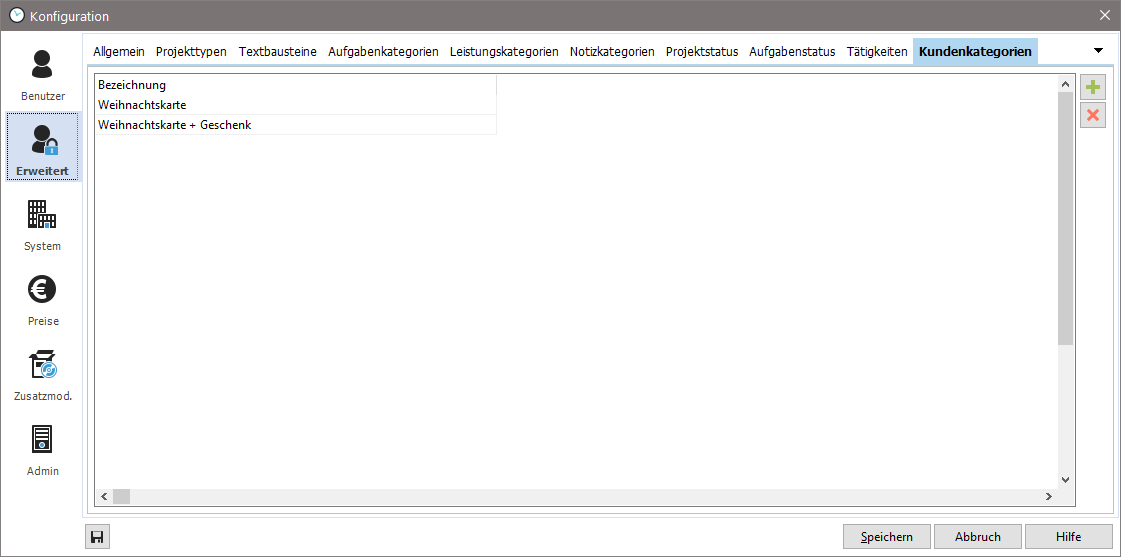Expand the tab overflow dropdown arrow

(x=1098, y=51)
